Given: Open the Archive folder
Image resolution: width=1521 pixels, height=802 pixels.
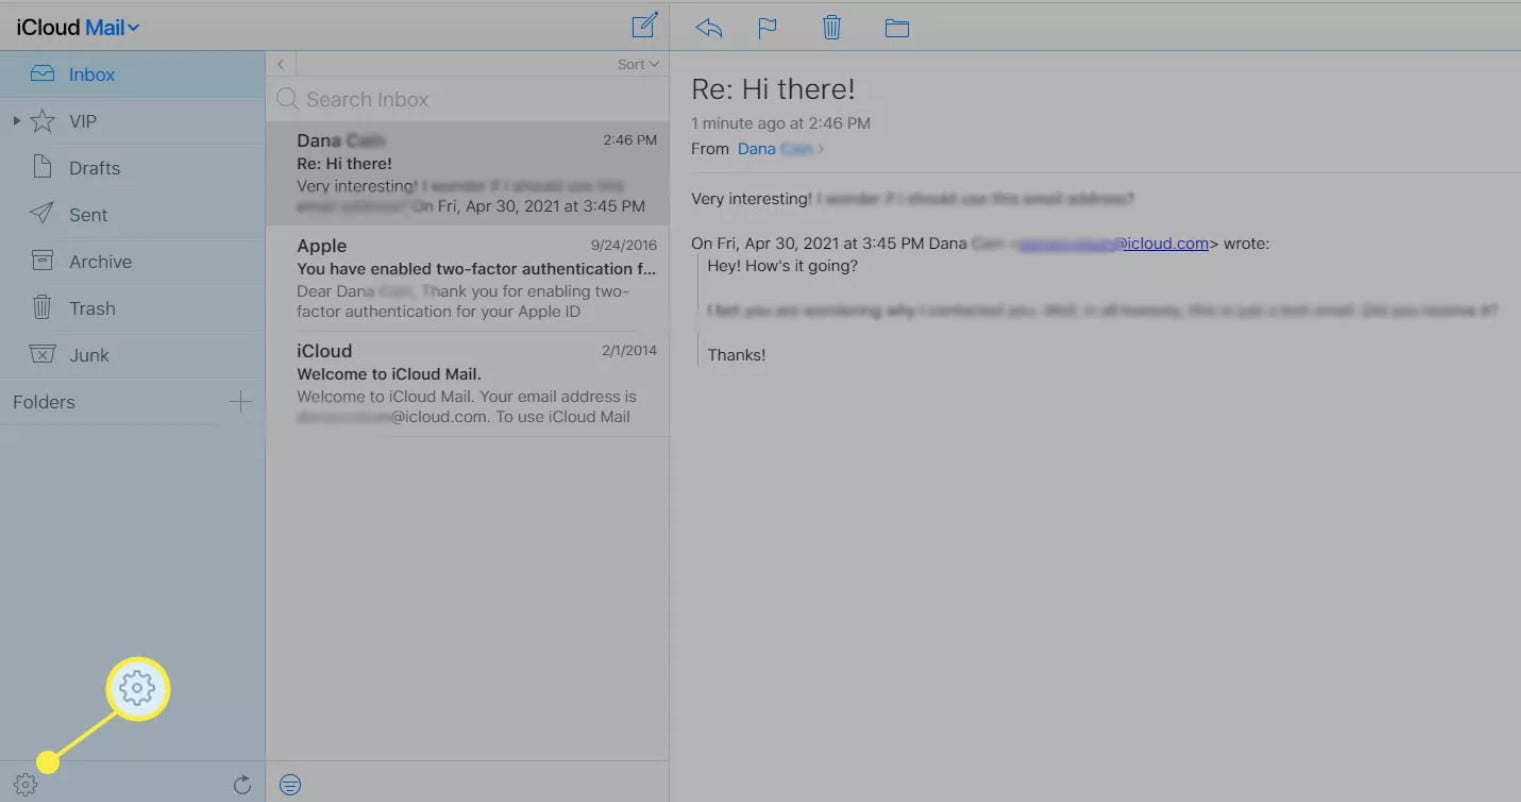Looking at the screenshot, I should 132,262.
